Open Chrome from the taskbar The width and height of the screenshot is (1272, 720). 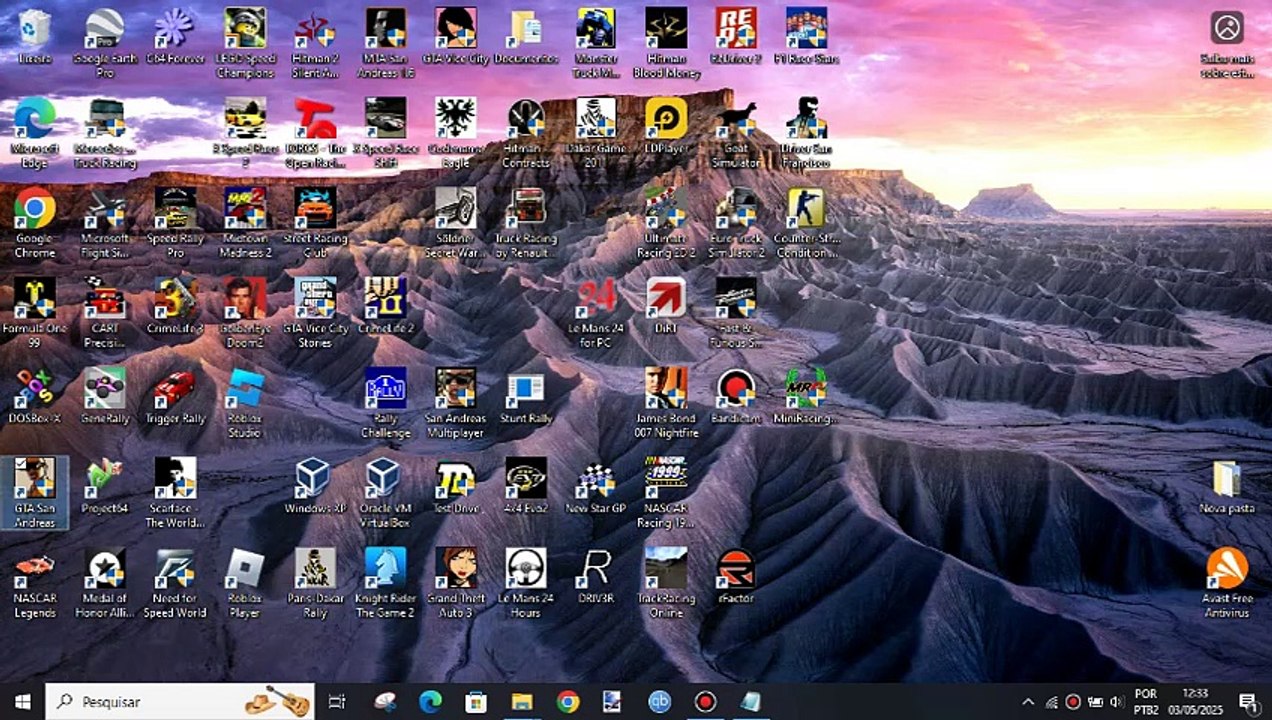(x=568, y=702)
